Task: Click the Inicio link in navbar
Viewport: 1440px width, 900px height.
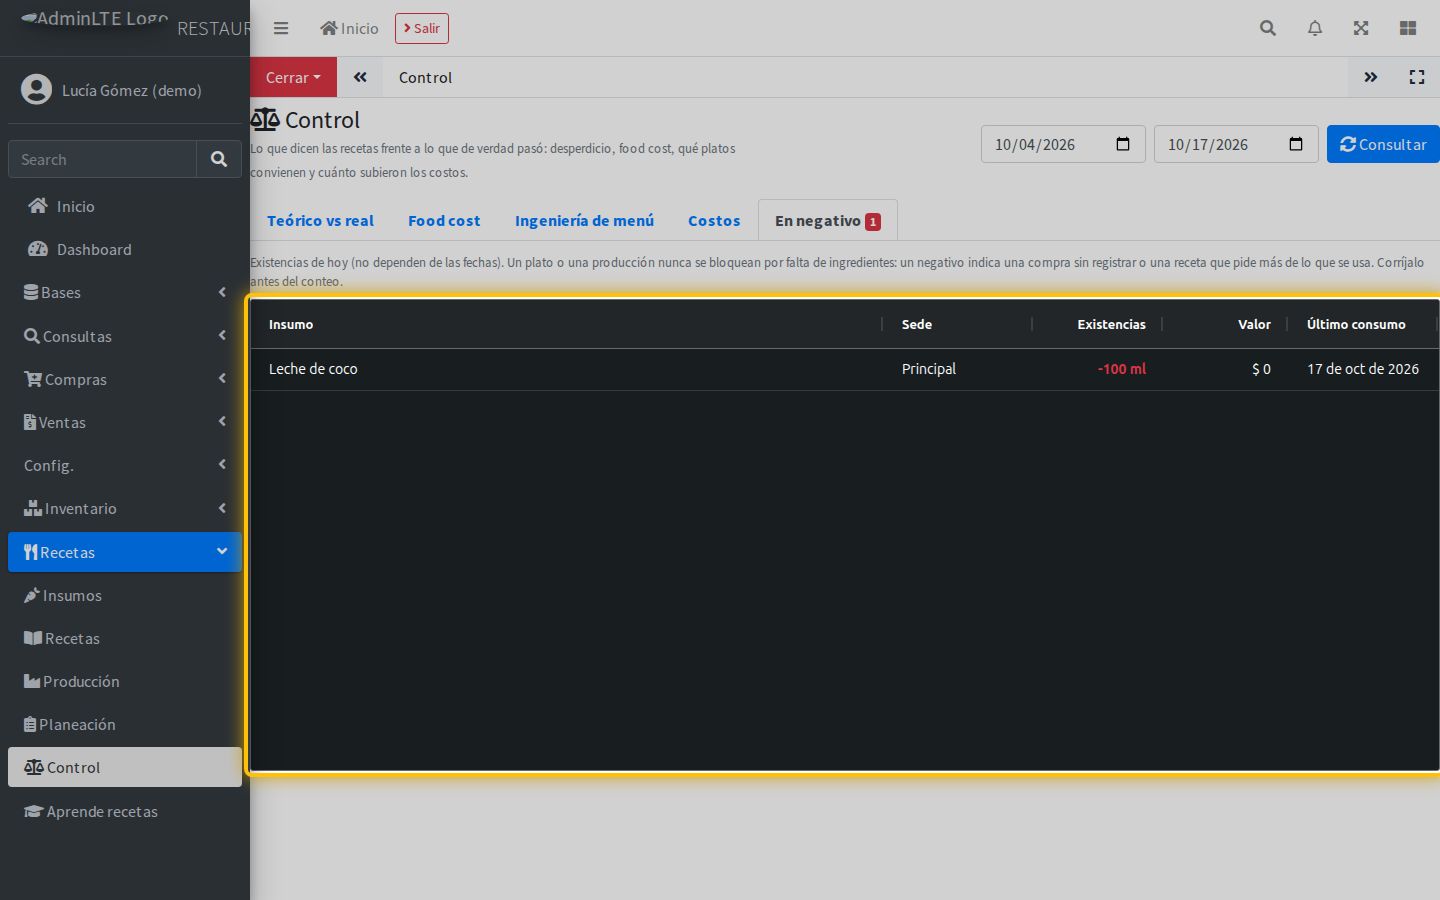Action: (x=349, y=28)
